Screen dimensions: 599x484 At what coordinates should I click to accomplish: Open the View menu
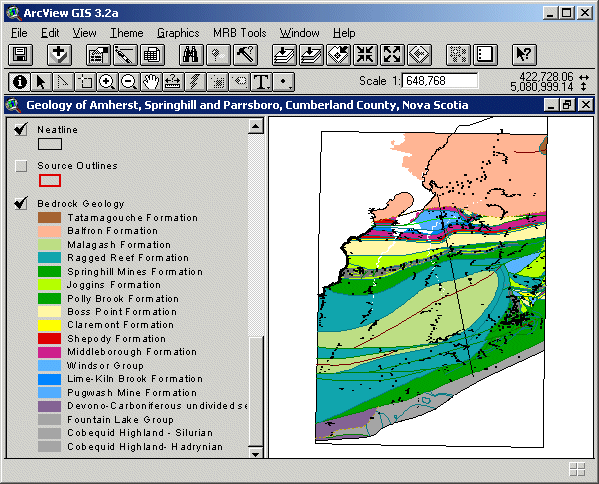click(84, 33)
